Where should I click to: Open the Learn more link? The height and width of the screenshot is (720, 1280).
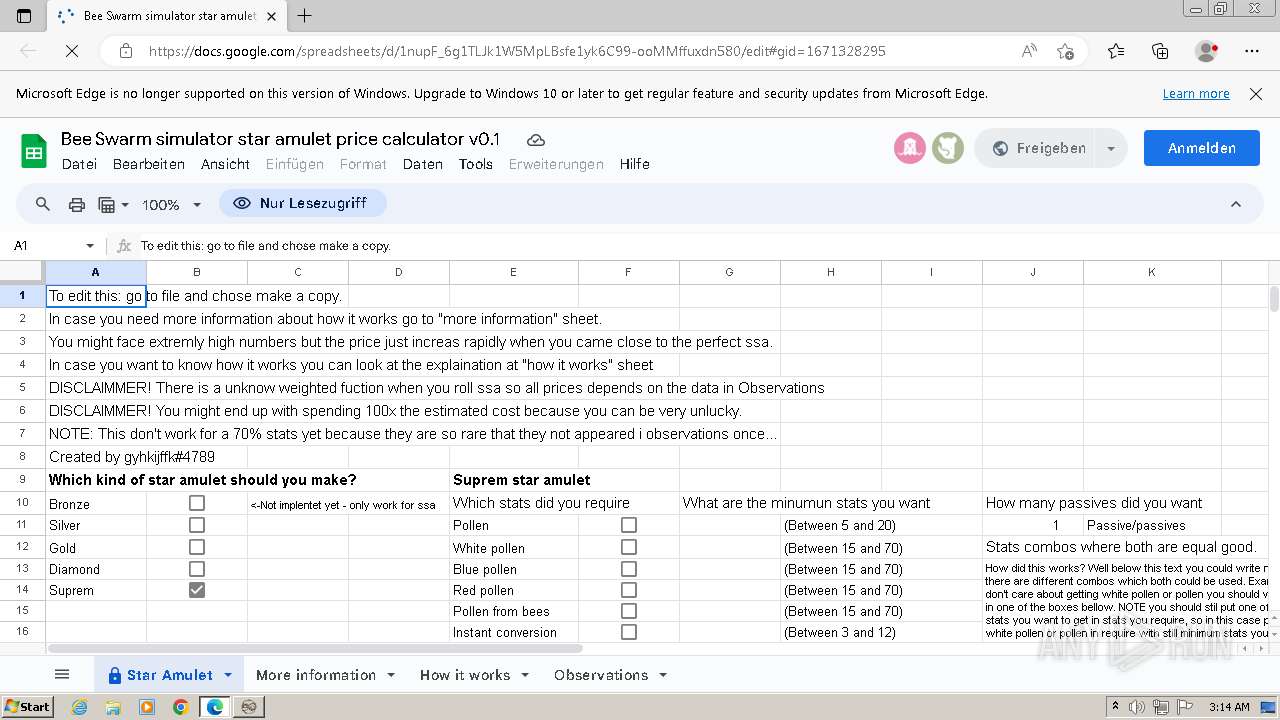coord(1196,93)
